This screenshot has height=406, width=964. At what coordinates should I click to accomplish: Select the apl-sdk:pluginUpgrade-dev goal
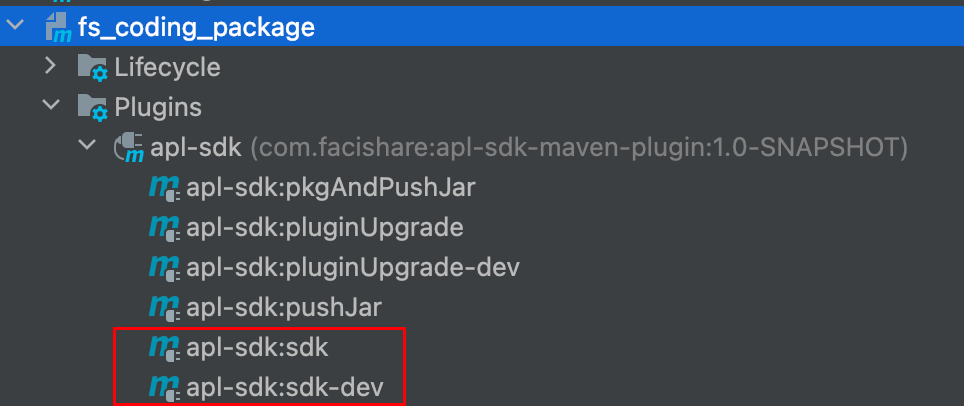tap(352, 267)
